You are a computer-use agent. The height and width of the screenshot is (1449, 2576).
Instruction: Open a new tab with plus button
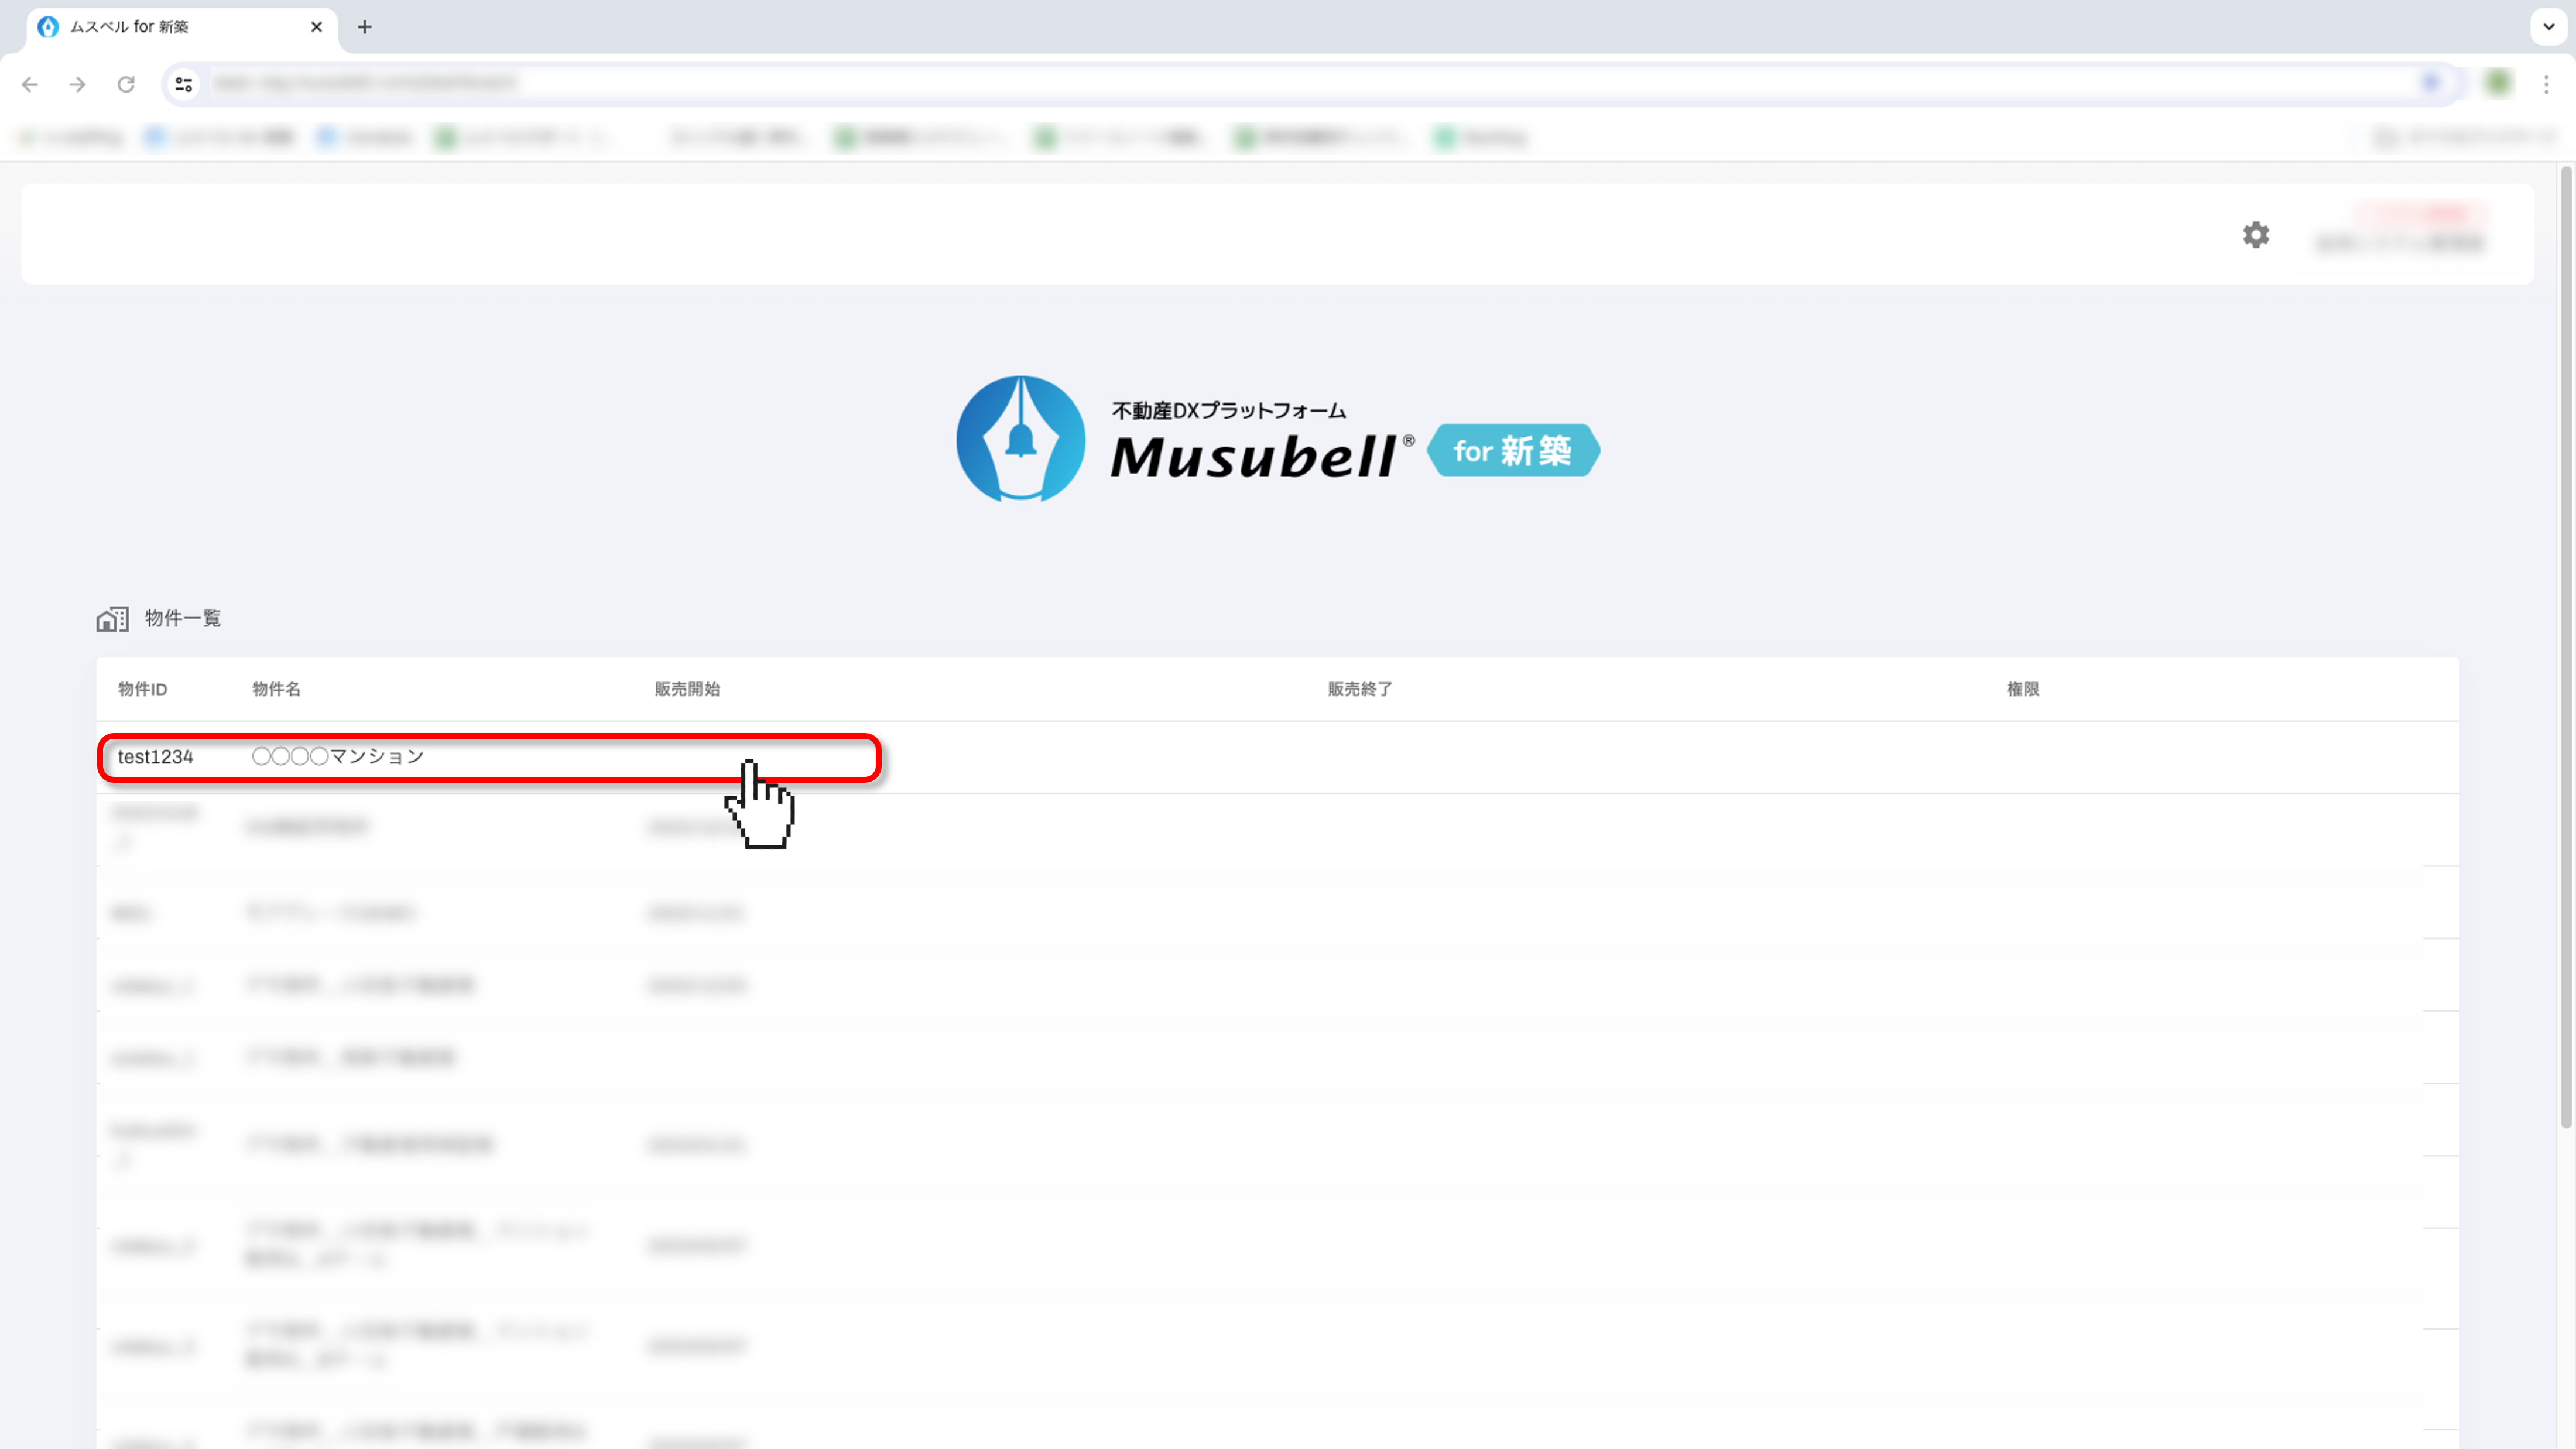(365, 27)
